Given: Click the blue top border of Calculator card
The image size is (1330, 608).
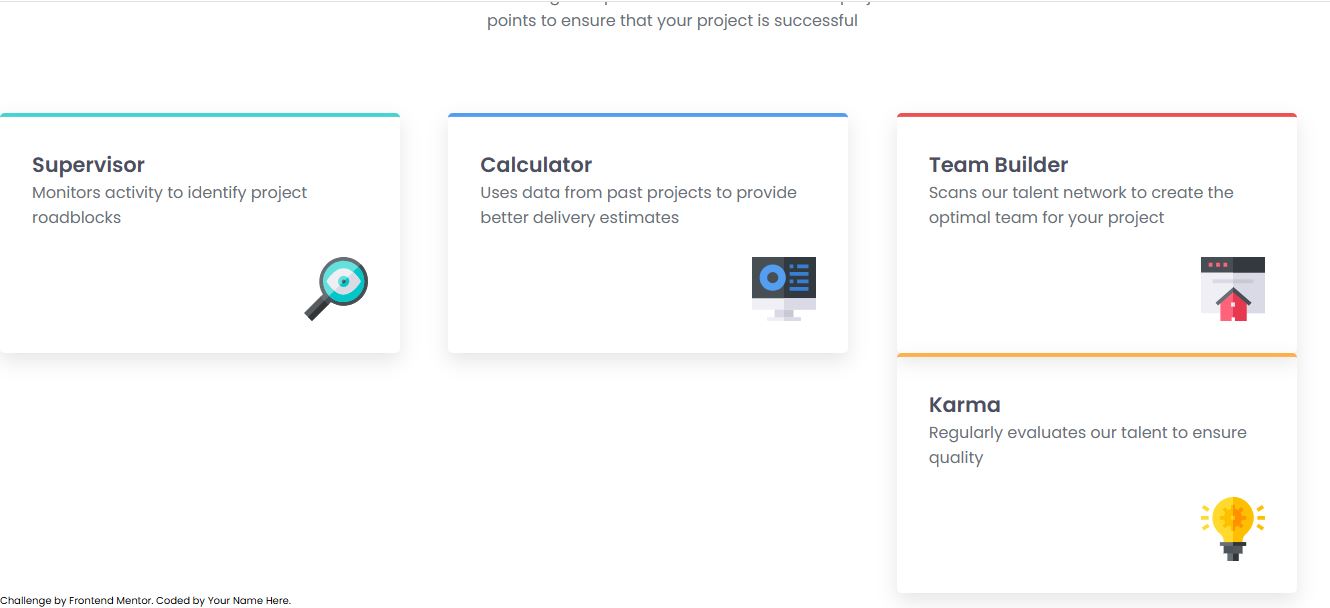Looking at the screenshot, I should (x=648, y=115).
